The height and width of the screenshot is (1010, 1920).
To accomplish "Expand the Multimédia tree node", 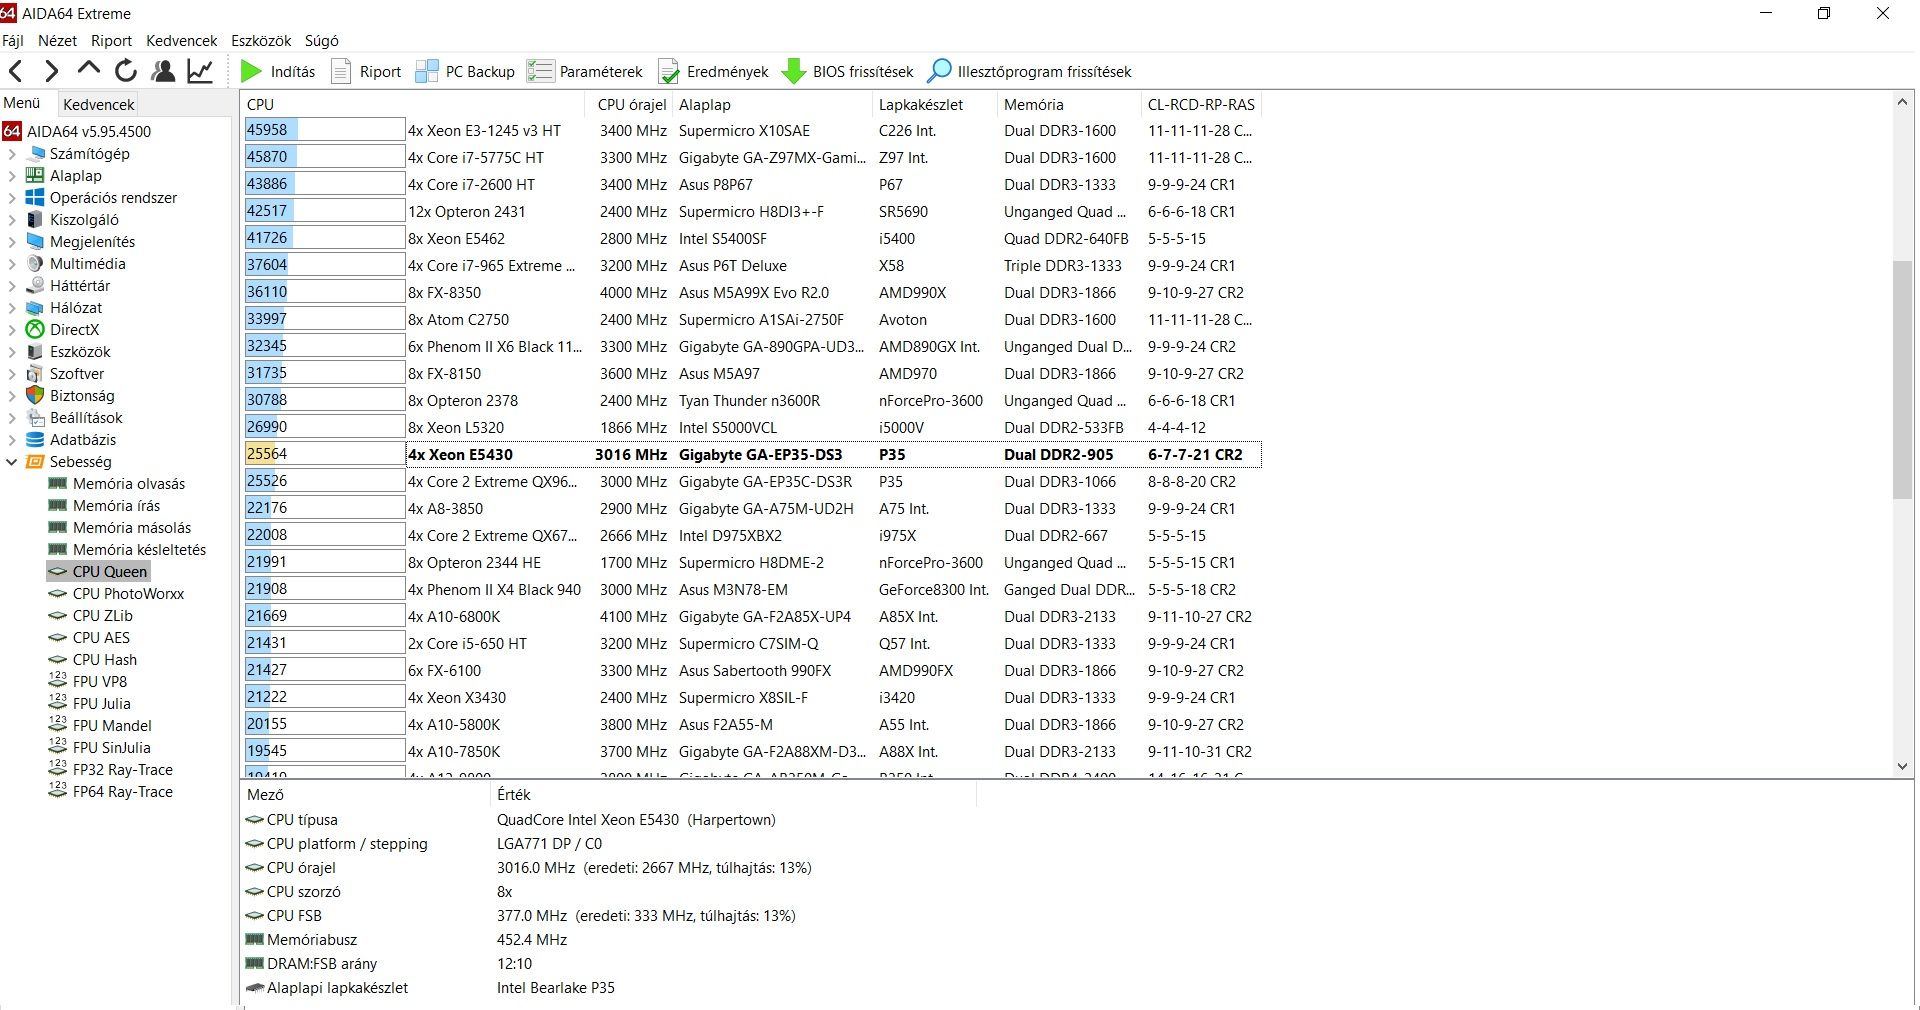I will tap(12, 264).
